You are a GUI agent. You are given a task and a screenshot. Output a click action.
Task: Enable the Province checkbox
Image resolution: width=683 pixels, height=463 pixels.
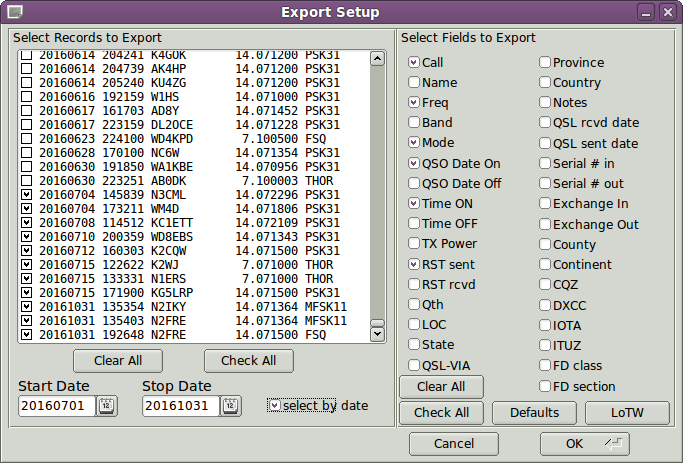pyautogui.click(x=544, y=62)
